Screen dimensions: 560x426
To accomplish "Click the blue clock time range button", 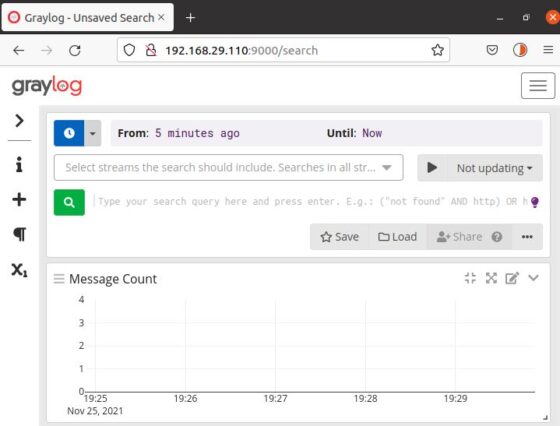I will [x=69, y=133].
